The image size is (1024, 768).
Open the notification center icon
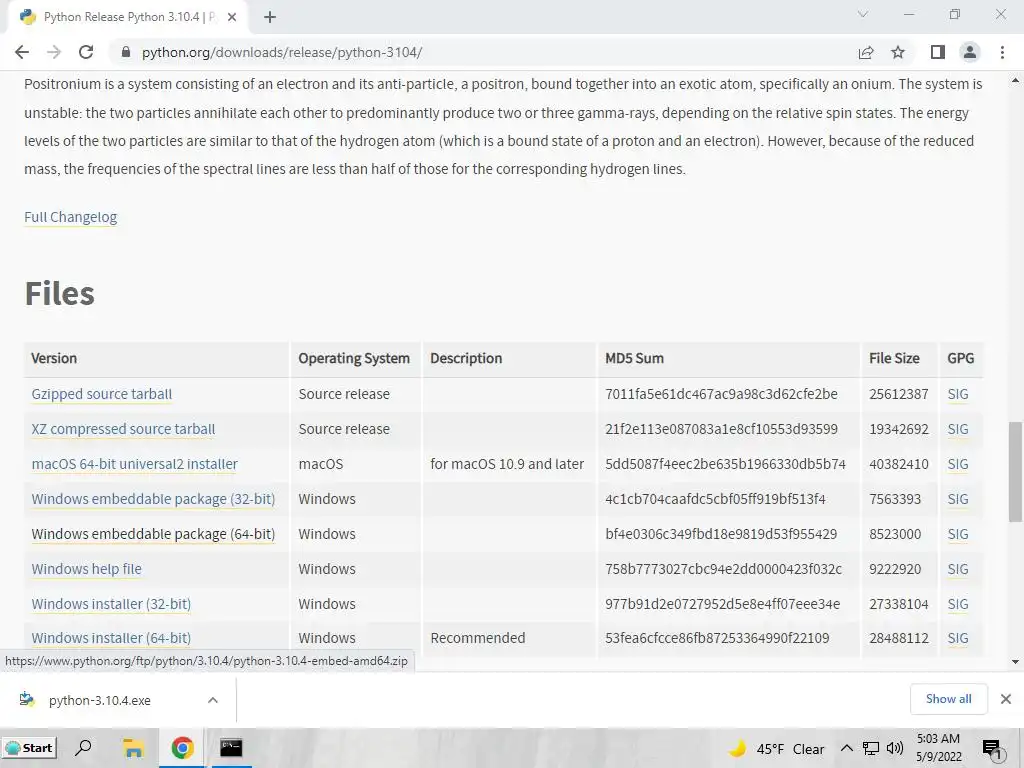click(992, 750)
